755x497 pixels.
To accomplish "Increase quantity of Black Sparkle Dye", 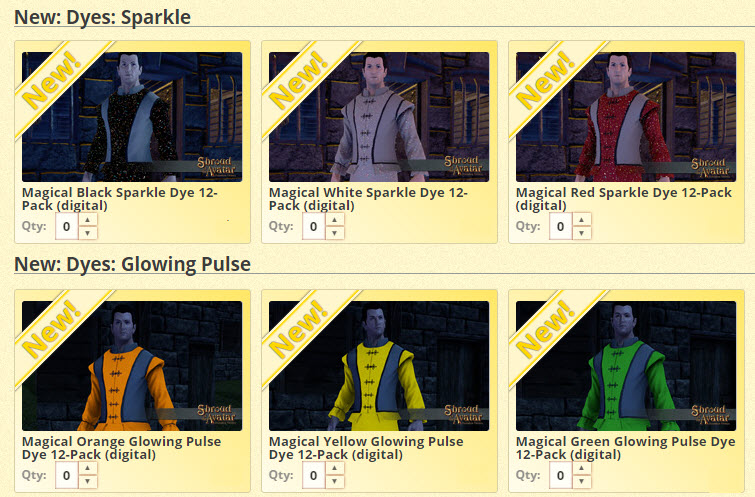I will click(x=88, y=220).
